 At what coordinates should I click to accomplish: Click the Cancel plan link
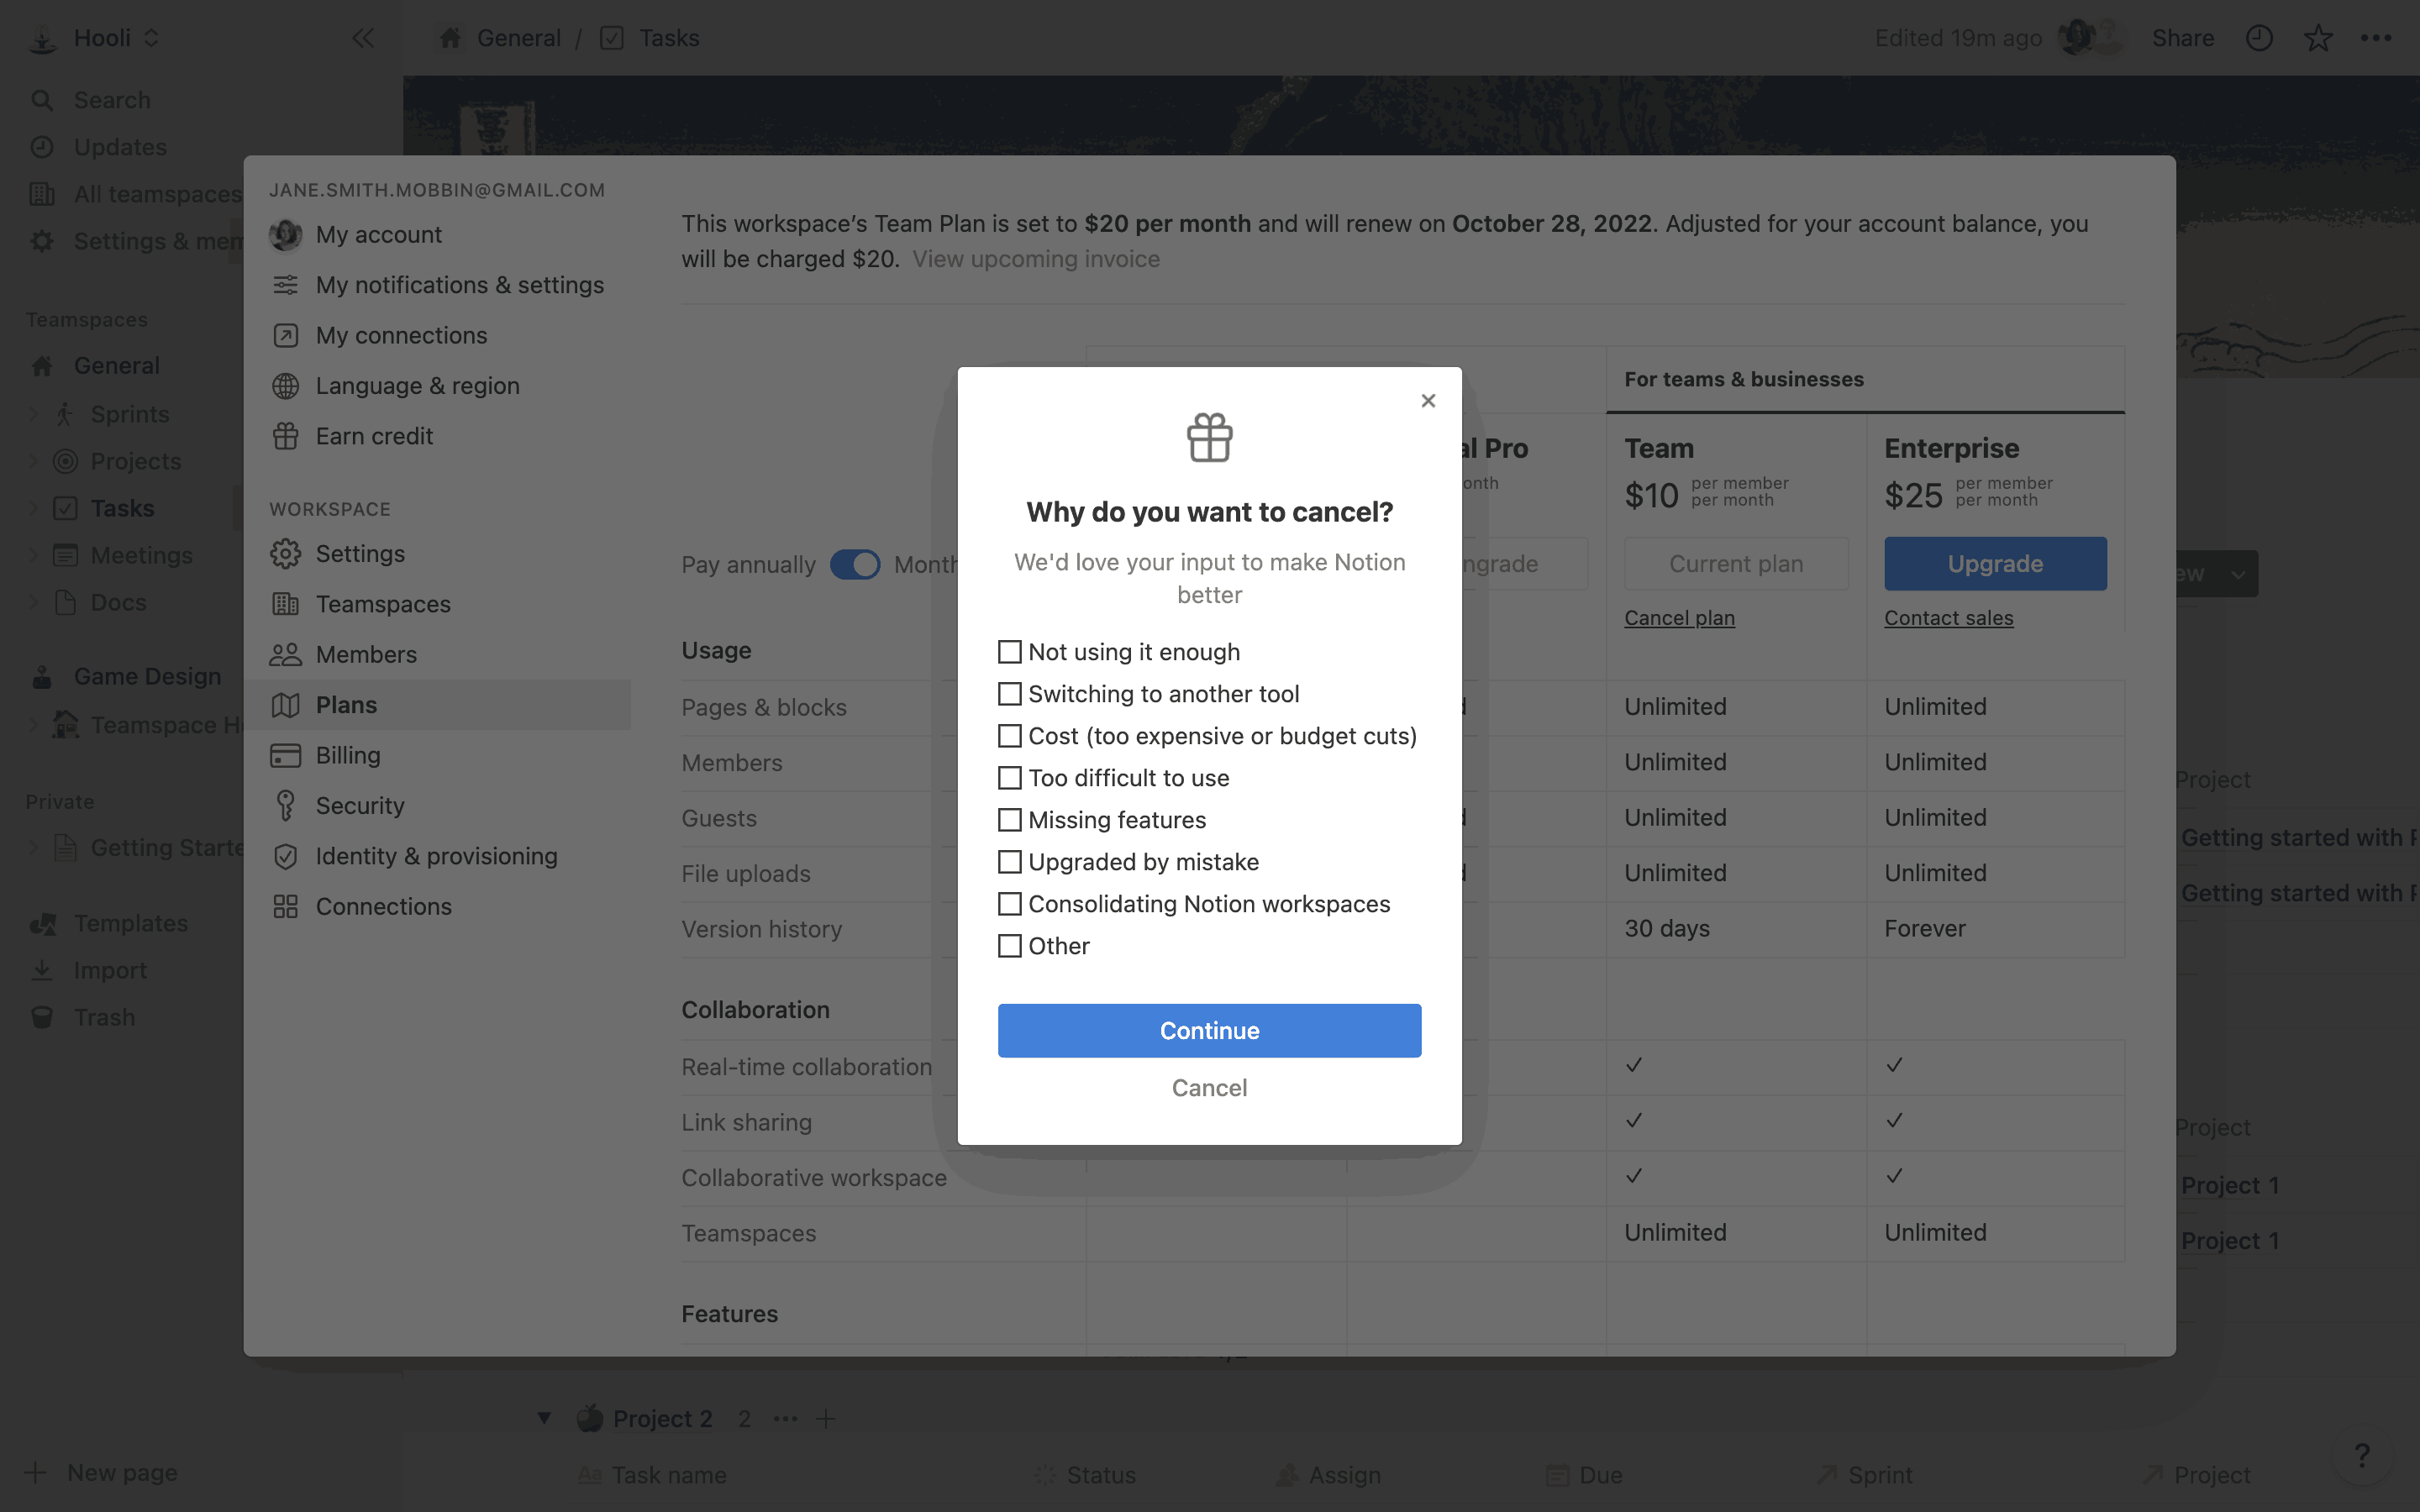pos(1679,618)
